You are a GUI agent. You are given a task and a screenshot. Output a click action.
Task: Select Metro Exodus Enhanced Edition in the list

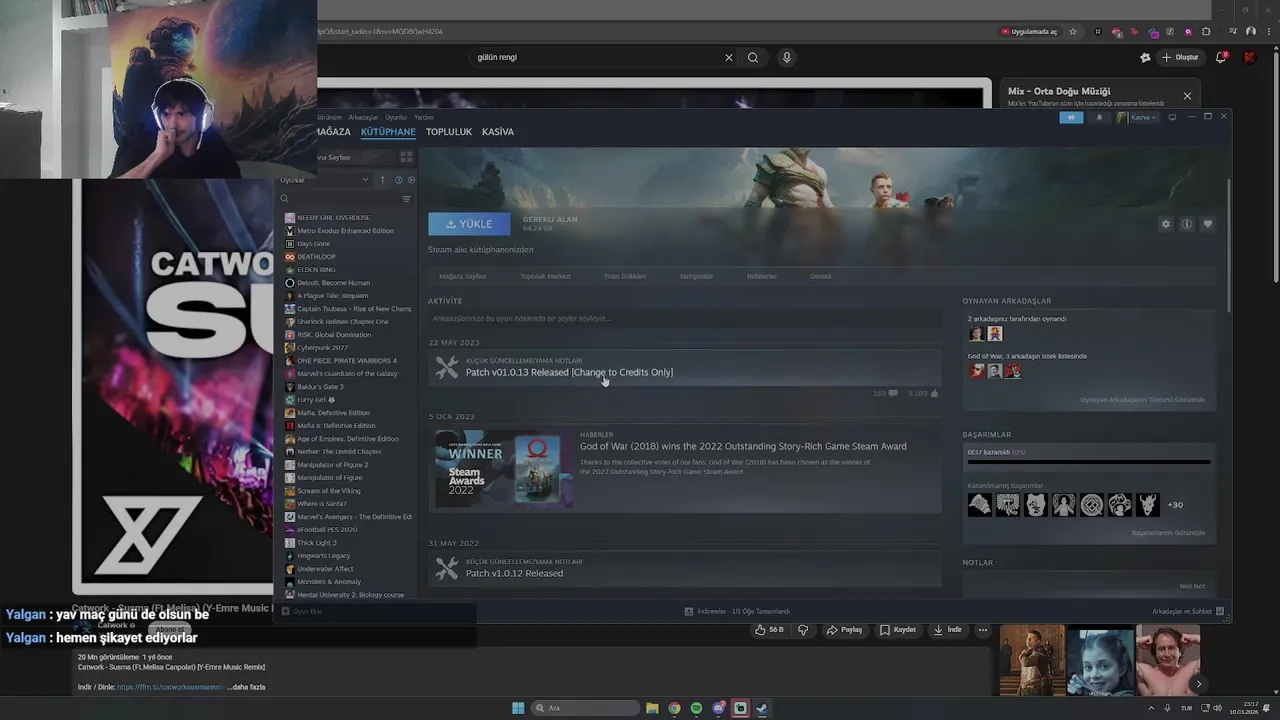tap(346, 231)
